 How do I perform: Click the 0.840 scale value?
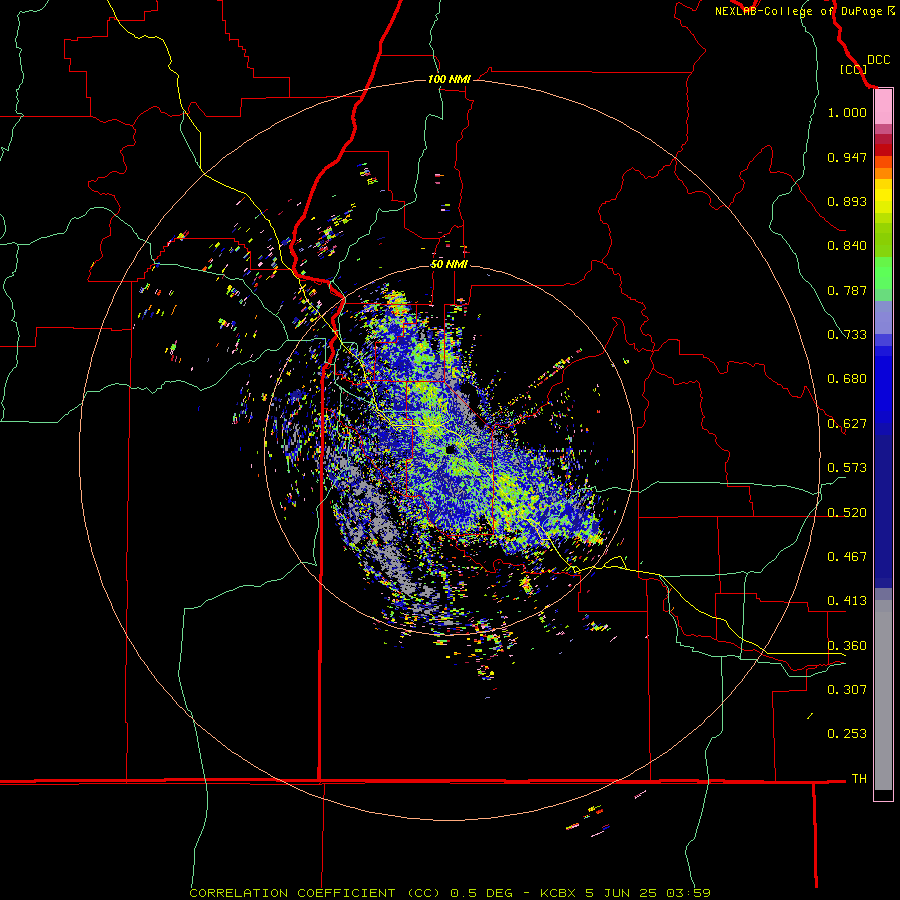[847, 246]
